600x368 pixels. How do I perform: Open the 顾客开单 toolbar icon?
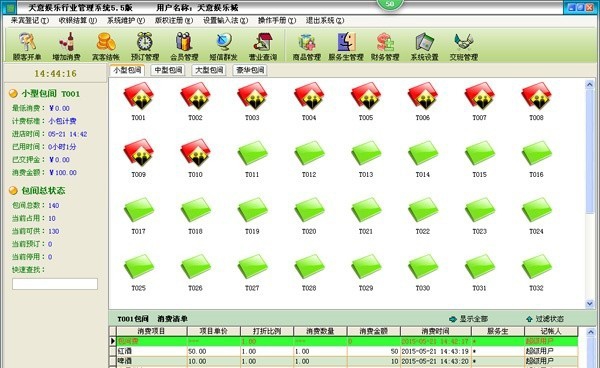(27, 47)
